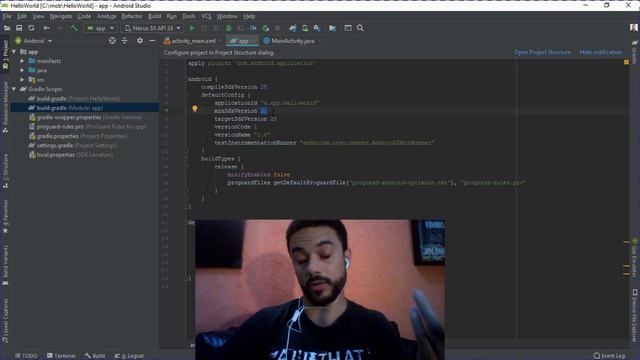Click Open Project Structure link
Viewport: 640px width, 360px height.
pyautogui.click(x=542, y=52)
